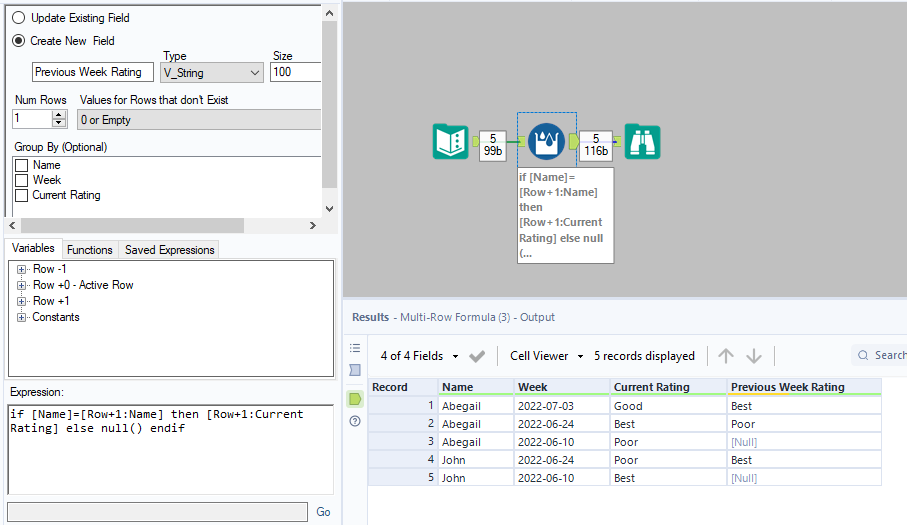Screen dimensions: 907x525
Task: Click the Multi-Row Formula tool icon
Action: click(546, 142)
